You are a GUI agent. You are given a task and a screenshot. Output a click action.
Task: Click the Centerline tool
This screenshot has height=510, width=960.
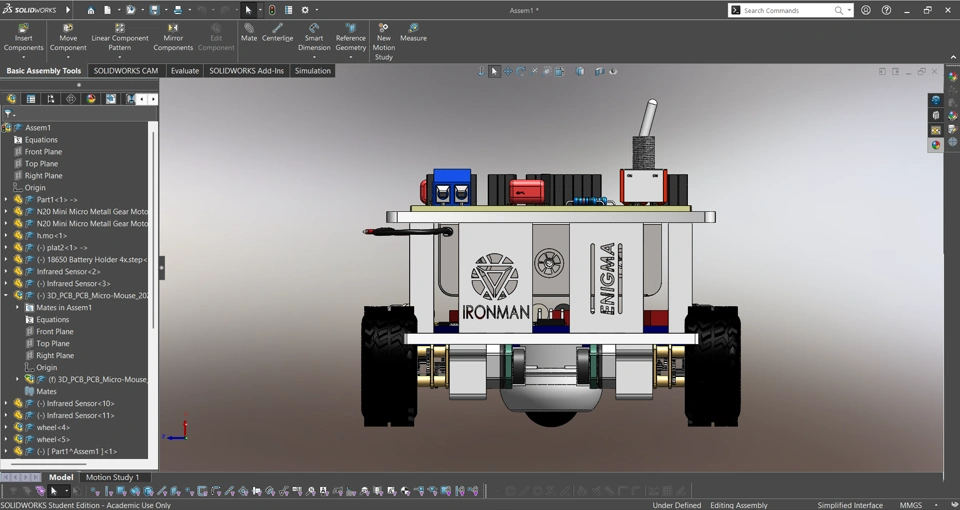(x=278, y=32)
